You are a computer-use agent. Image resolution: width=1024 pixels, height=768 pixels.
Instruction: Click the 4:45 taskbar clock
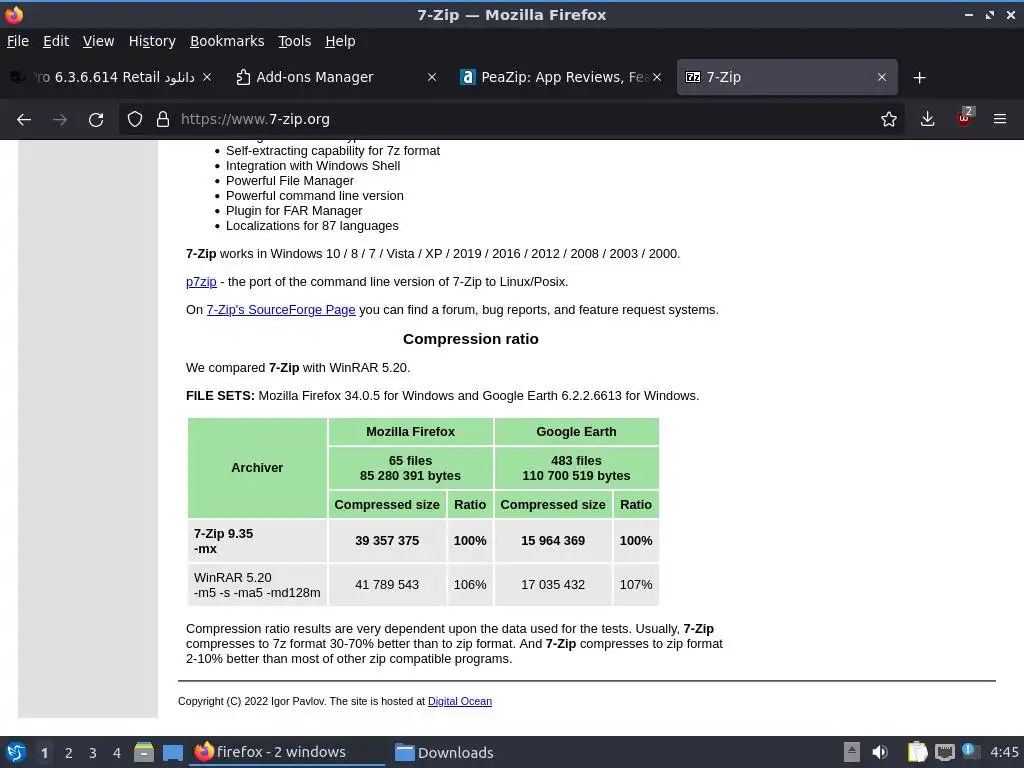coord(1004,752)
